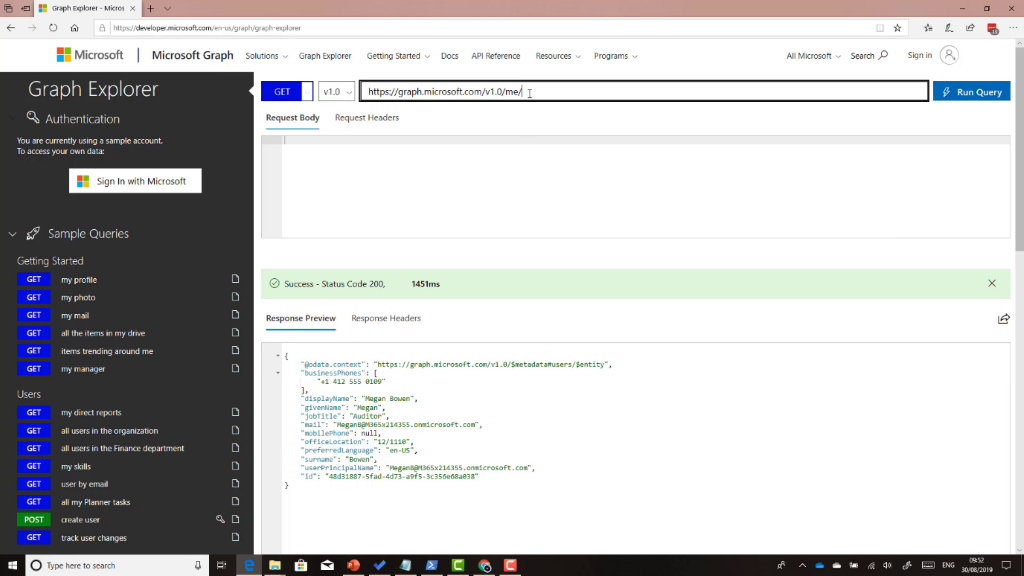Open PowerPoint from the taskbar
This screenshot has width=1024, height=576.
(353, 565)
